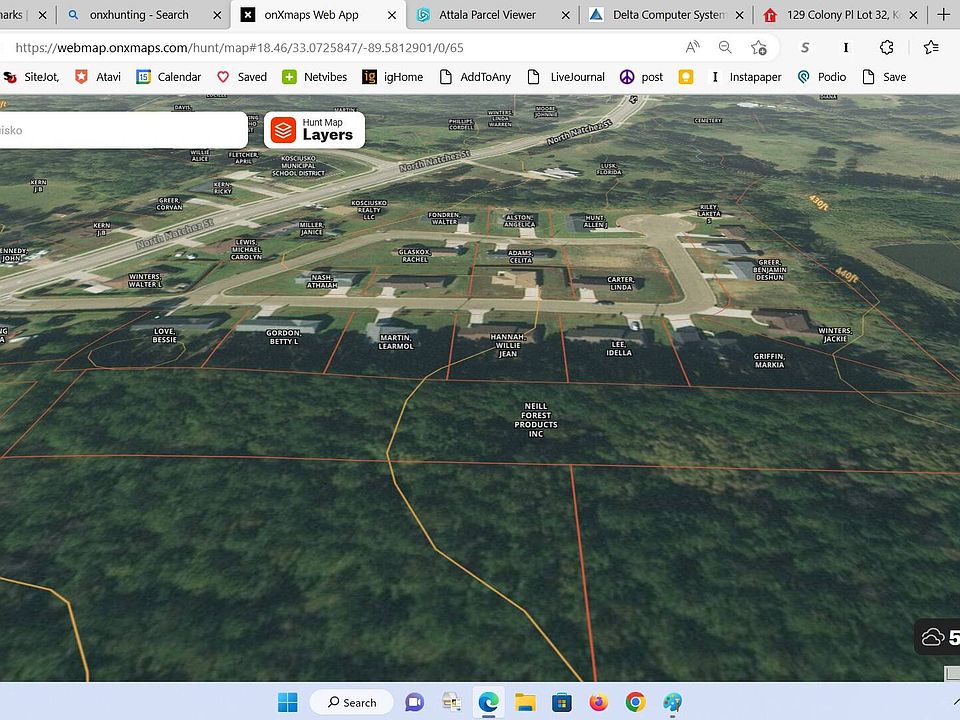The image size is (960, 720).
Task: Open the igHome bookmark
Action: 392,77
